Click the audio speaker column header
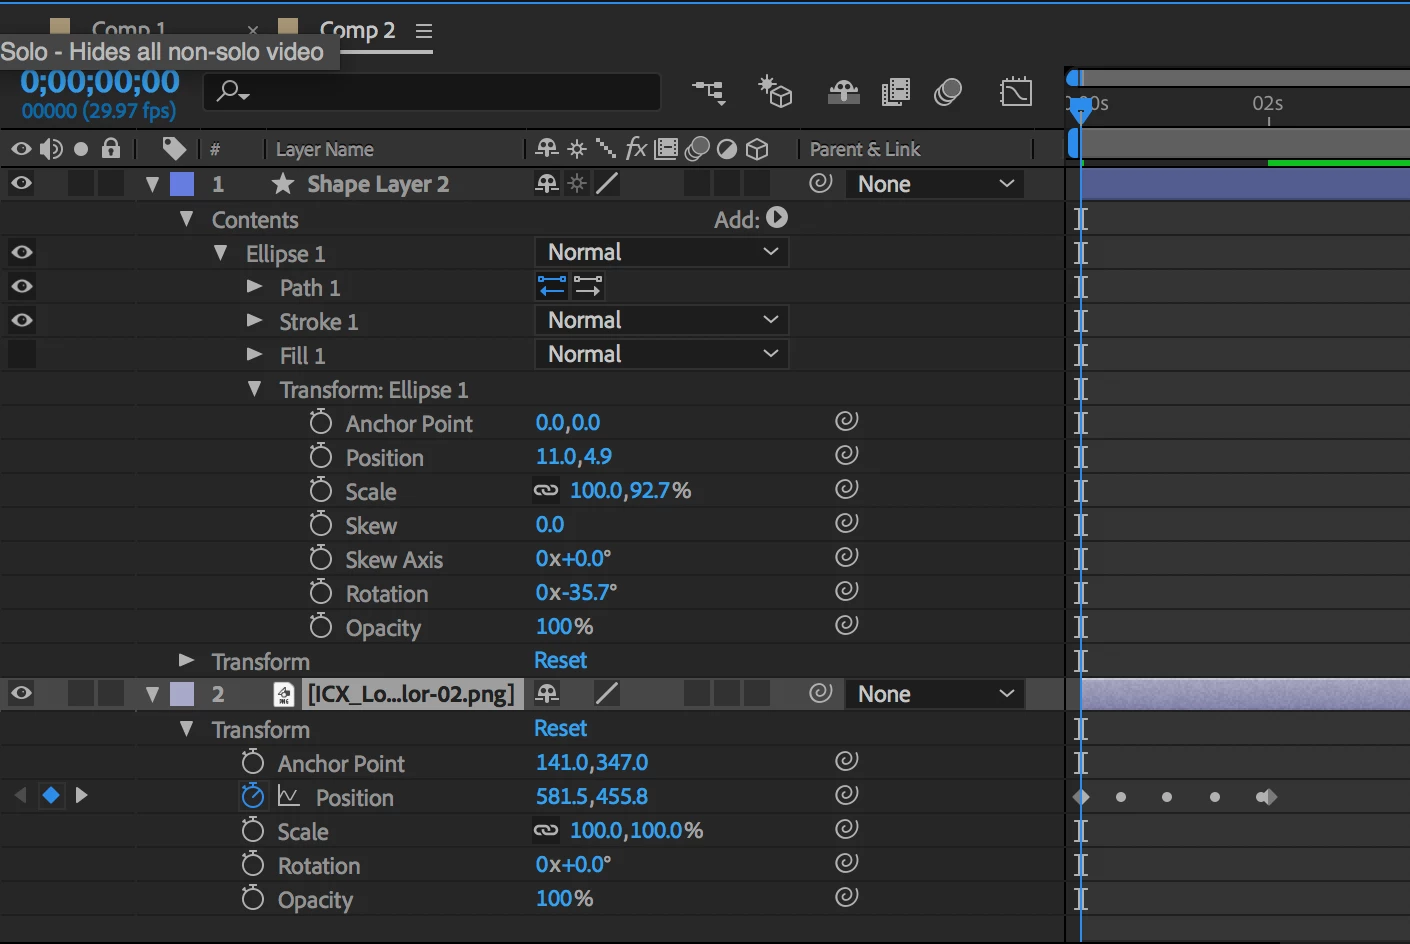Viewport: 1410px width, 944px height. click(x=51, y=149)
